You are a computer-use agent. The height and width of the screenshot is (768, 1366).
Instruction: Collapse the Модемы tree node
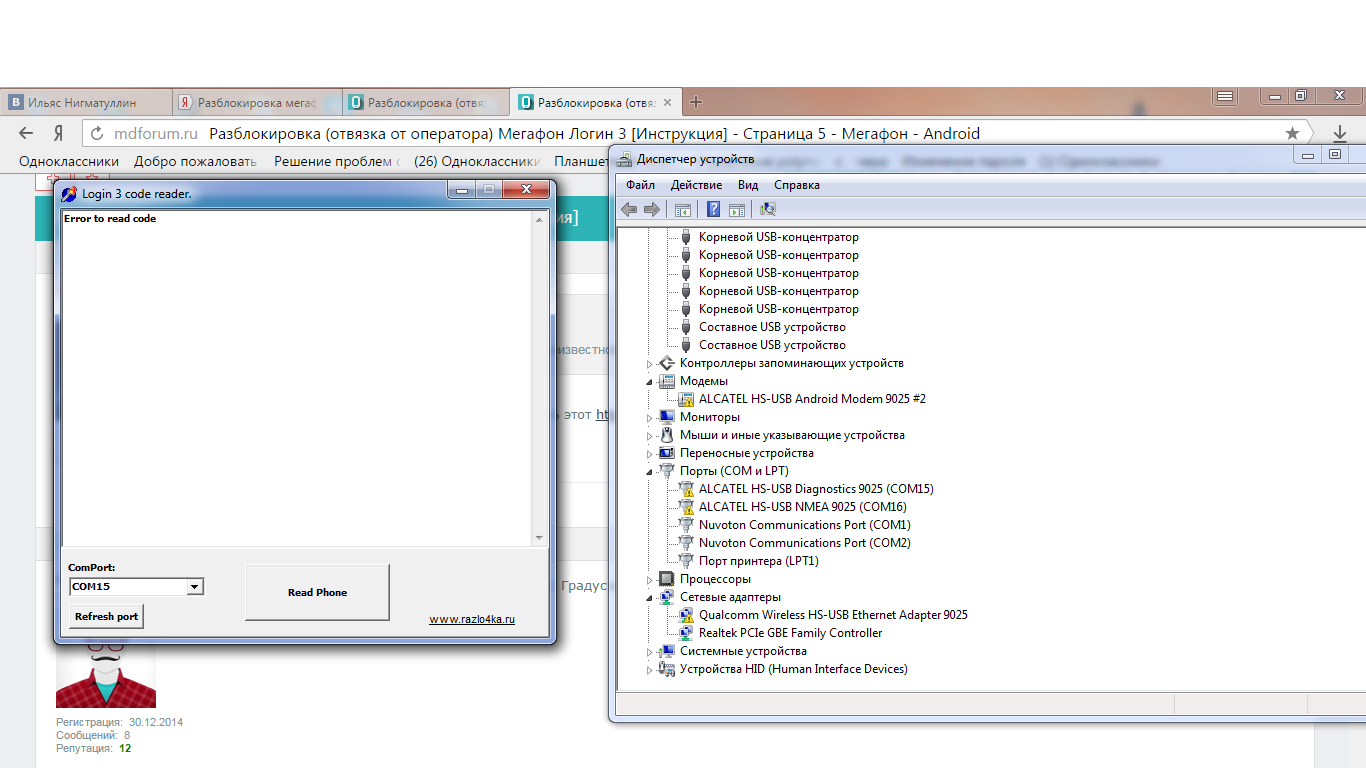click(x=650, y=382)
